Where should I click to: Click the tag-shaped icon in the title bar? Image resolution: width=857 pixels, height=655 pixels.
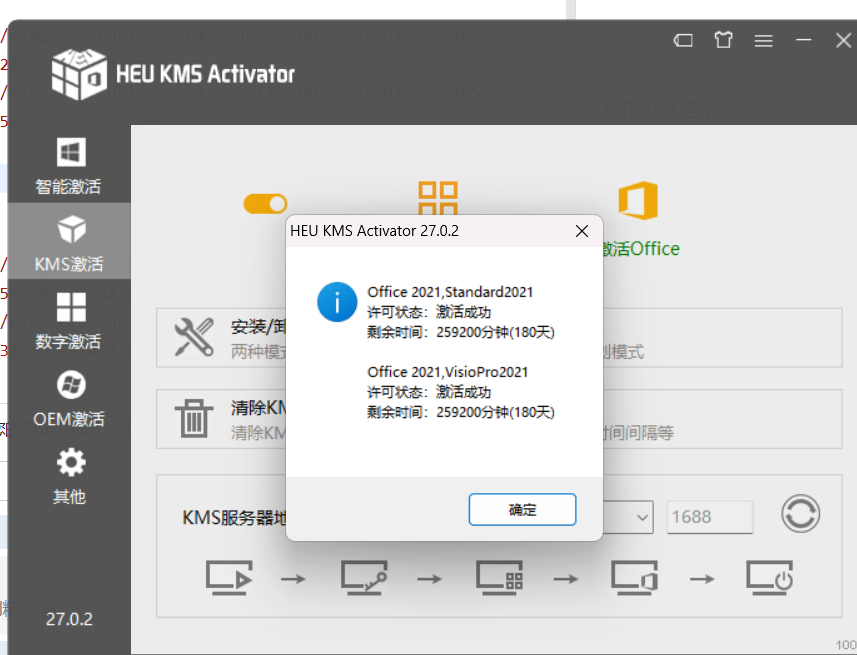pos(683,40)
